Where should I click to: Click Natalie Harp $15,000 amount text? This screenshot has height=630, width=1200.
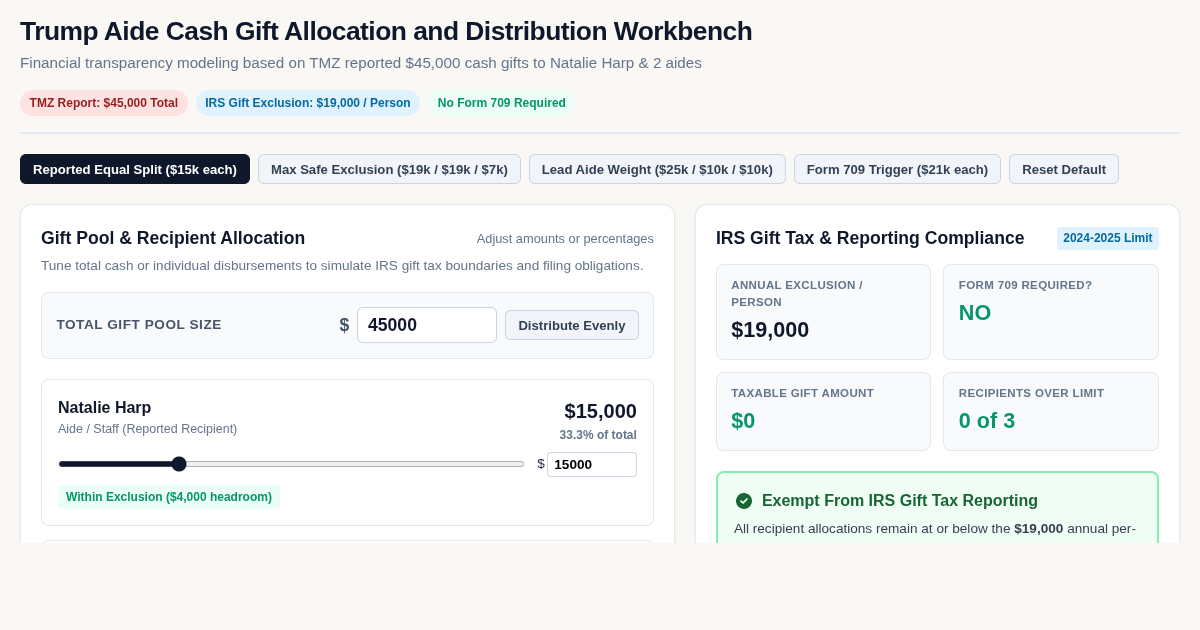point(600,411)
